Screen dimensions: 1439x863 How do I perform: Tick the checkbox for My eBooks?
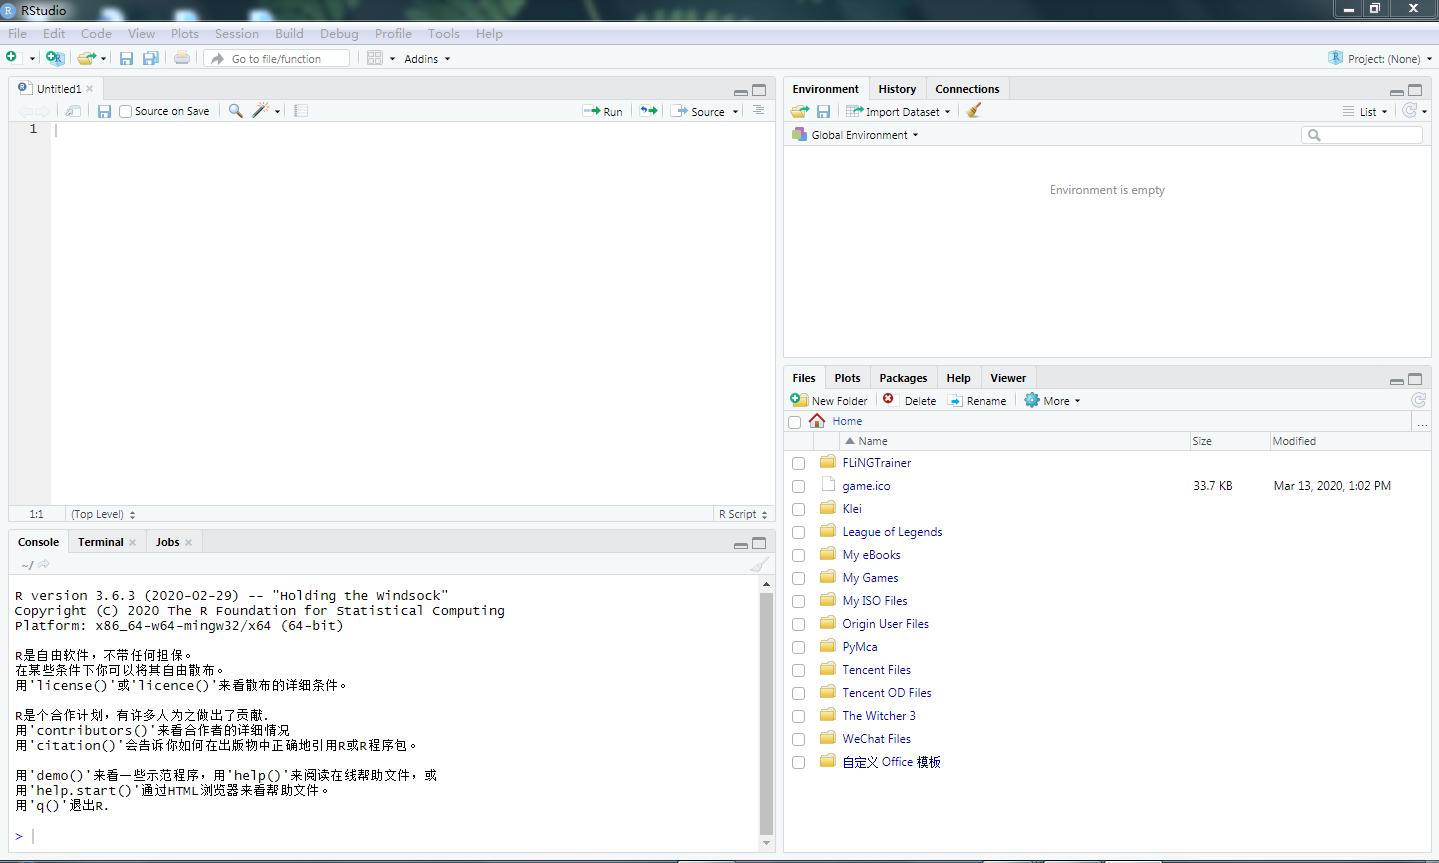click(798, 556)
